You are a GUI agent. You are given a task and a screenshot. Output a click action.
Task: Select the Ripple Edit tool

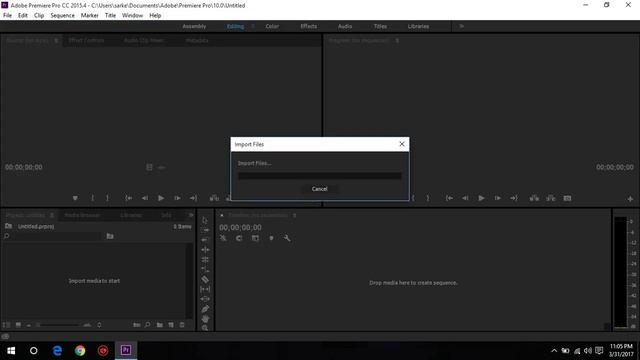coord(205,249)
